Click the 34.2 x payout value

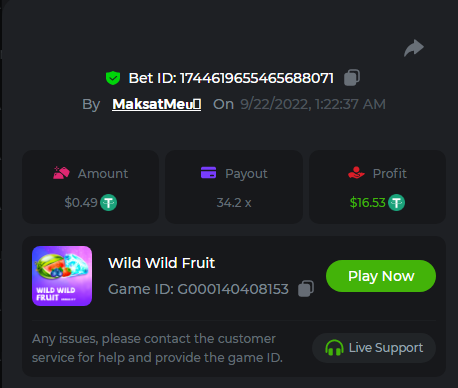(x=234, y=203)
